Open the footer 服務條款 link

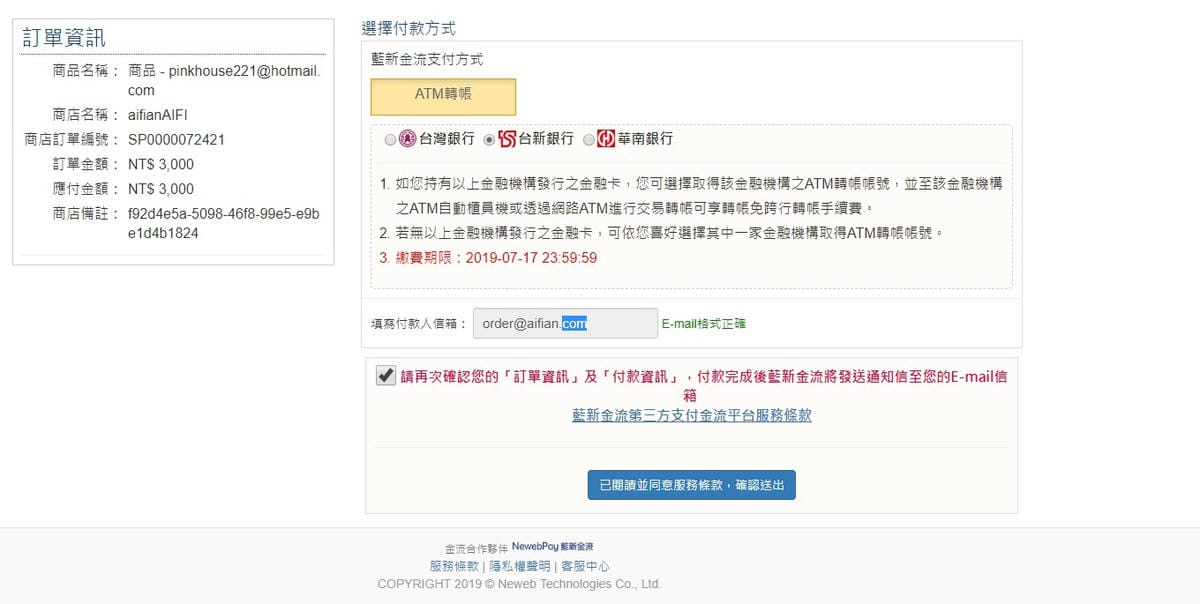pyautogui.click(x=454, y=566)
